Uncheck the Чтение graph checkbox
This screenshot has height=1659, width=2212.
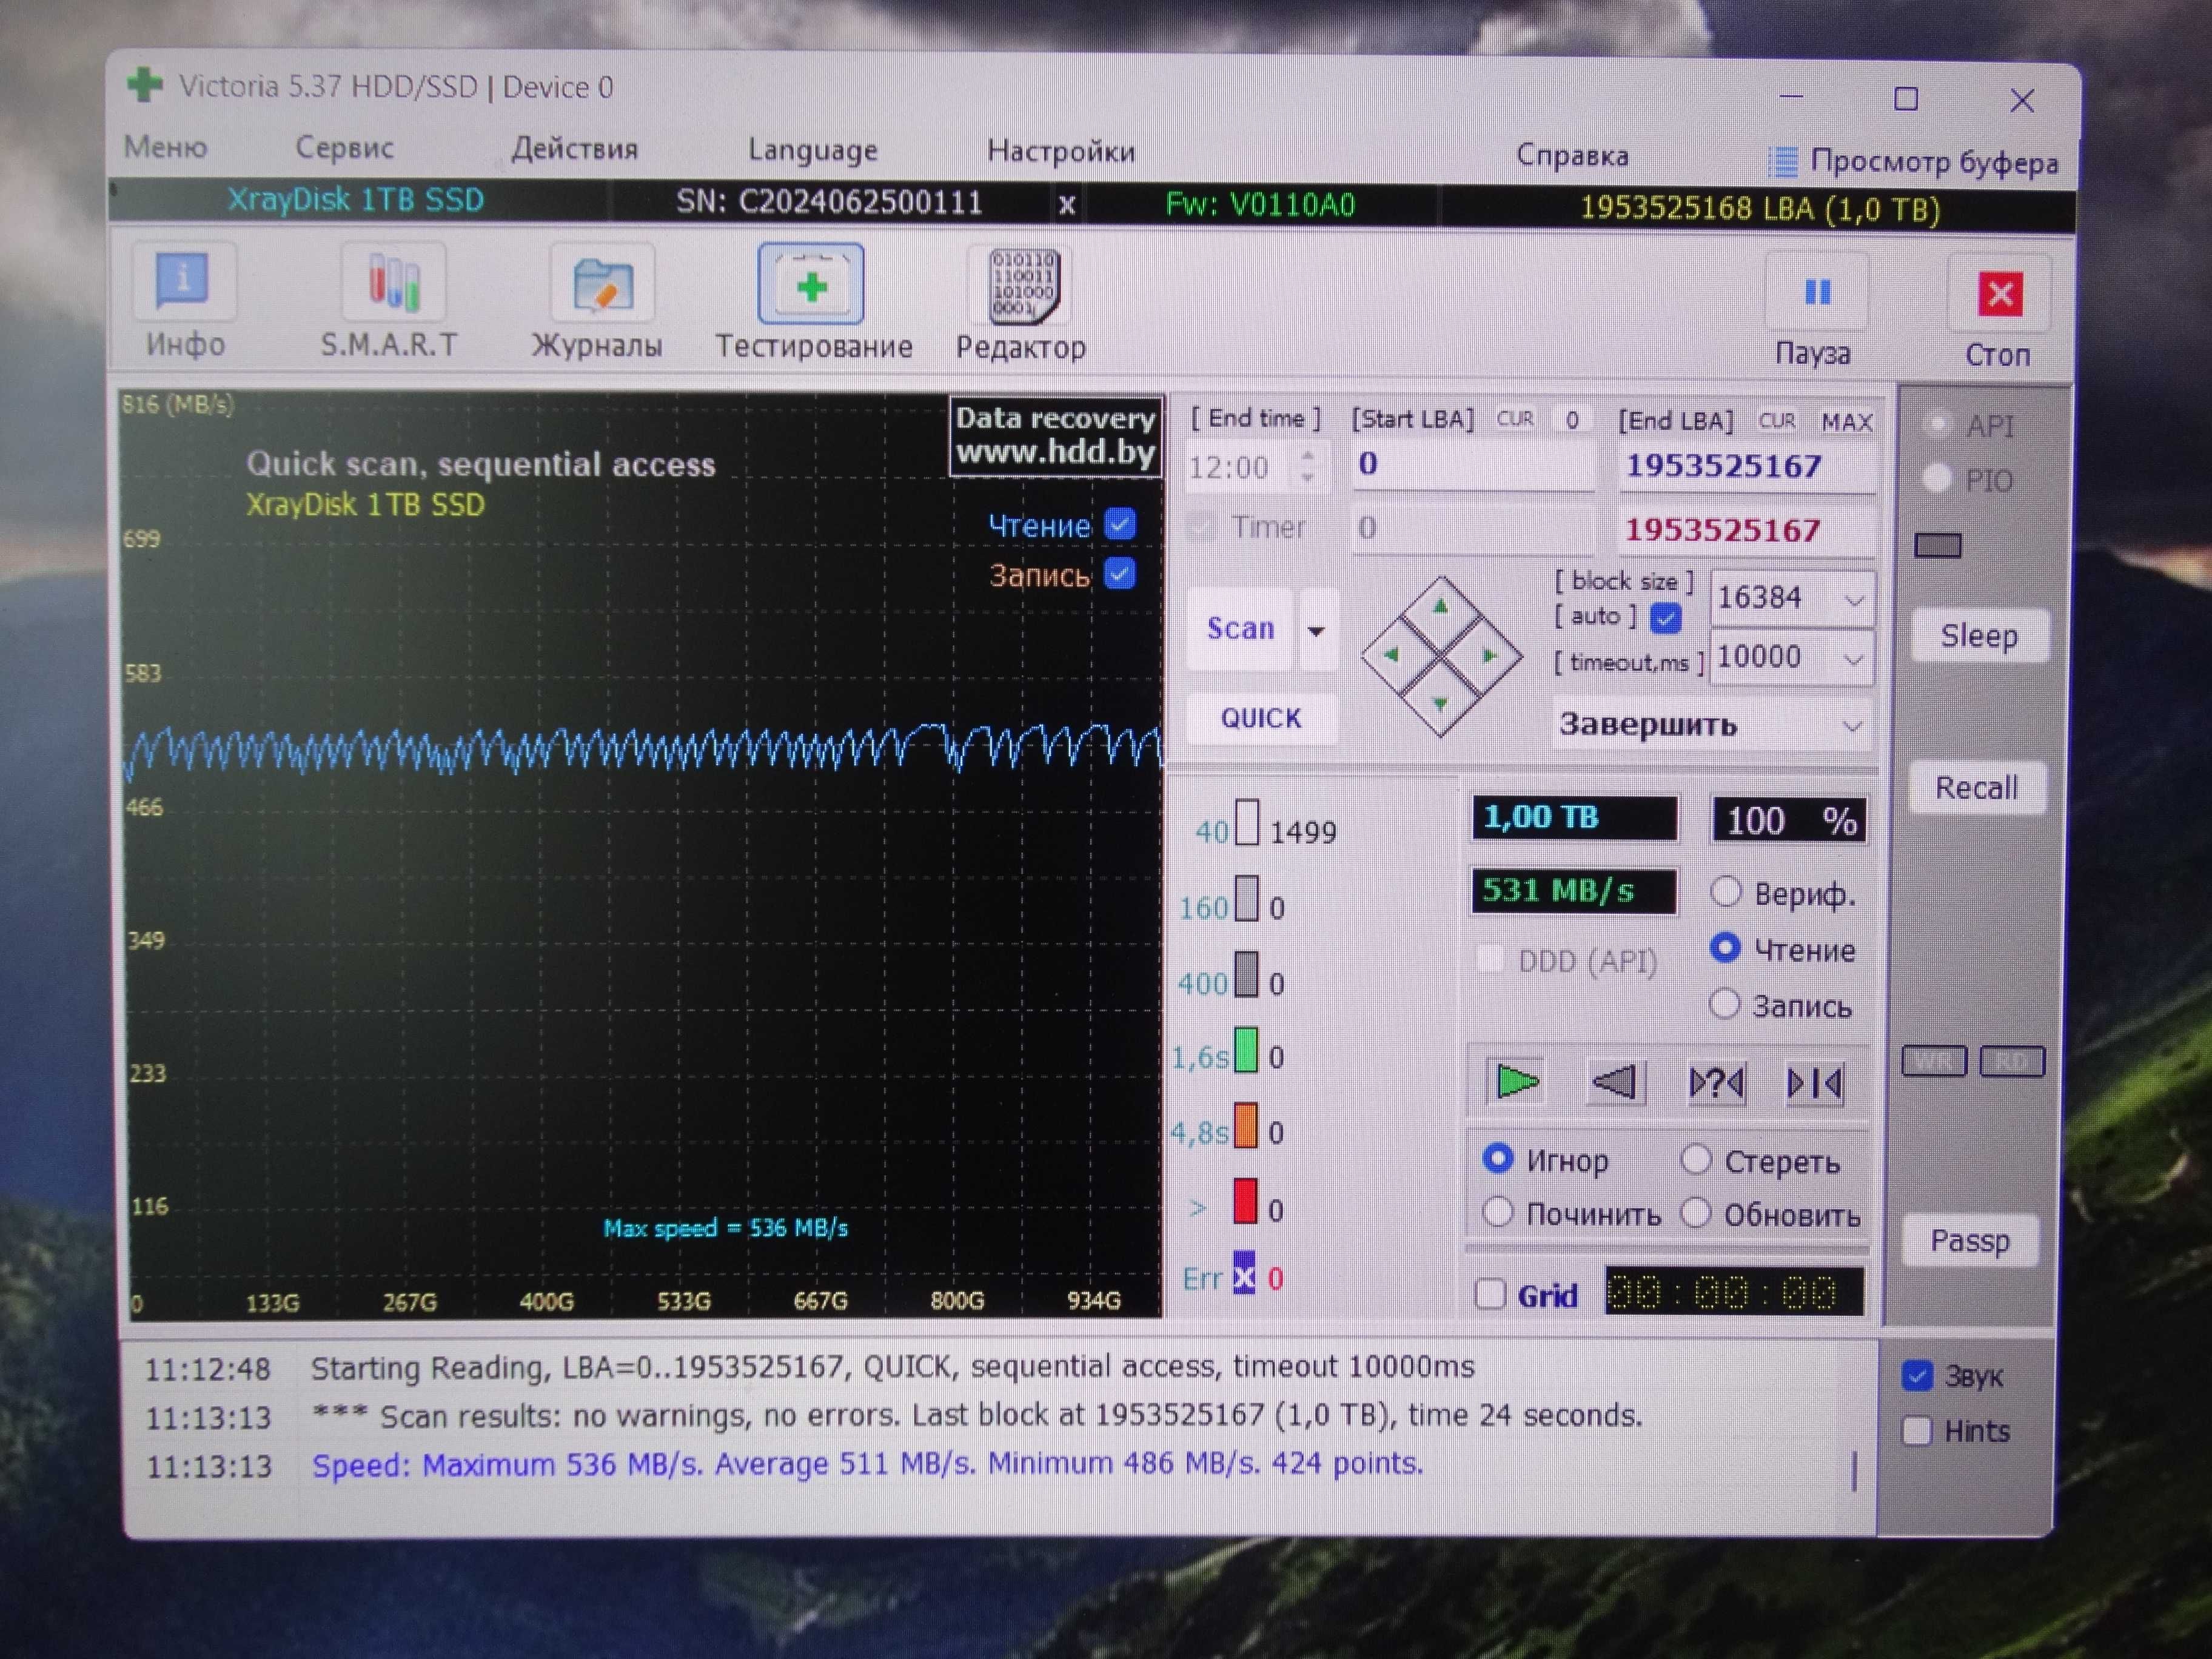(1120, 523)
